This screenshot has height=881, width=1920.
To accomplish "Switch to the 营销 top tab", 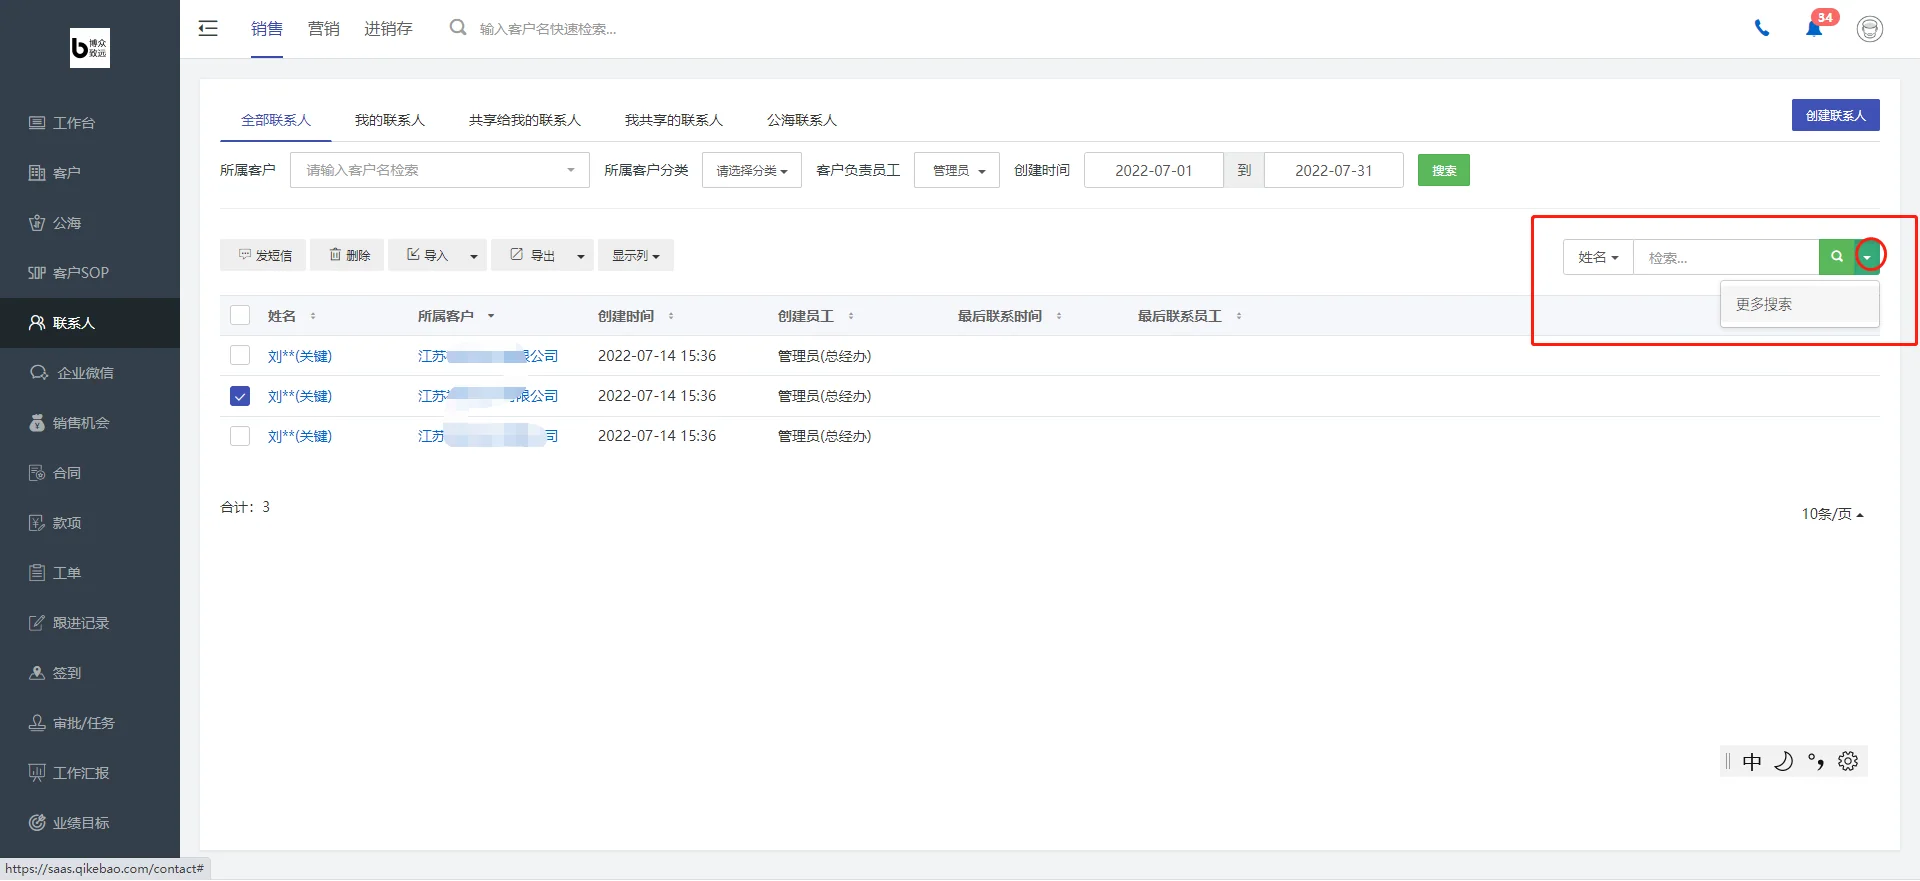I will coord(324,28).
